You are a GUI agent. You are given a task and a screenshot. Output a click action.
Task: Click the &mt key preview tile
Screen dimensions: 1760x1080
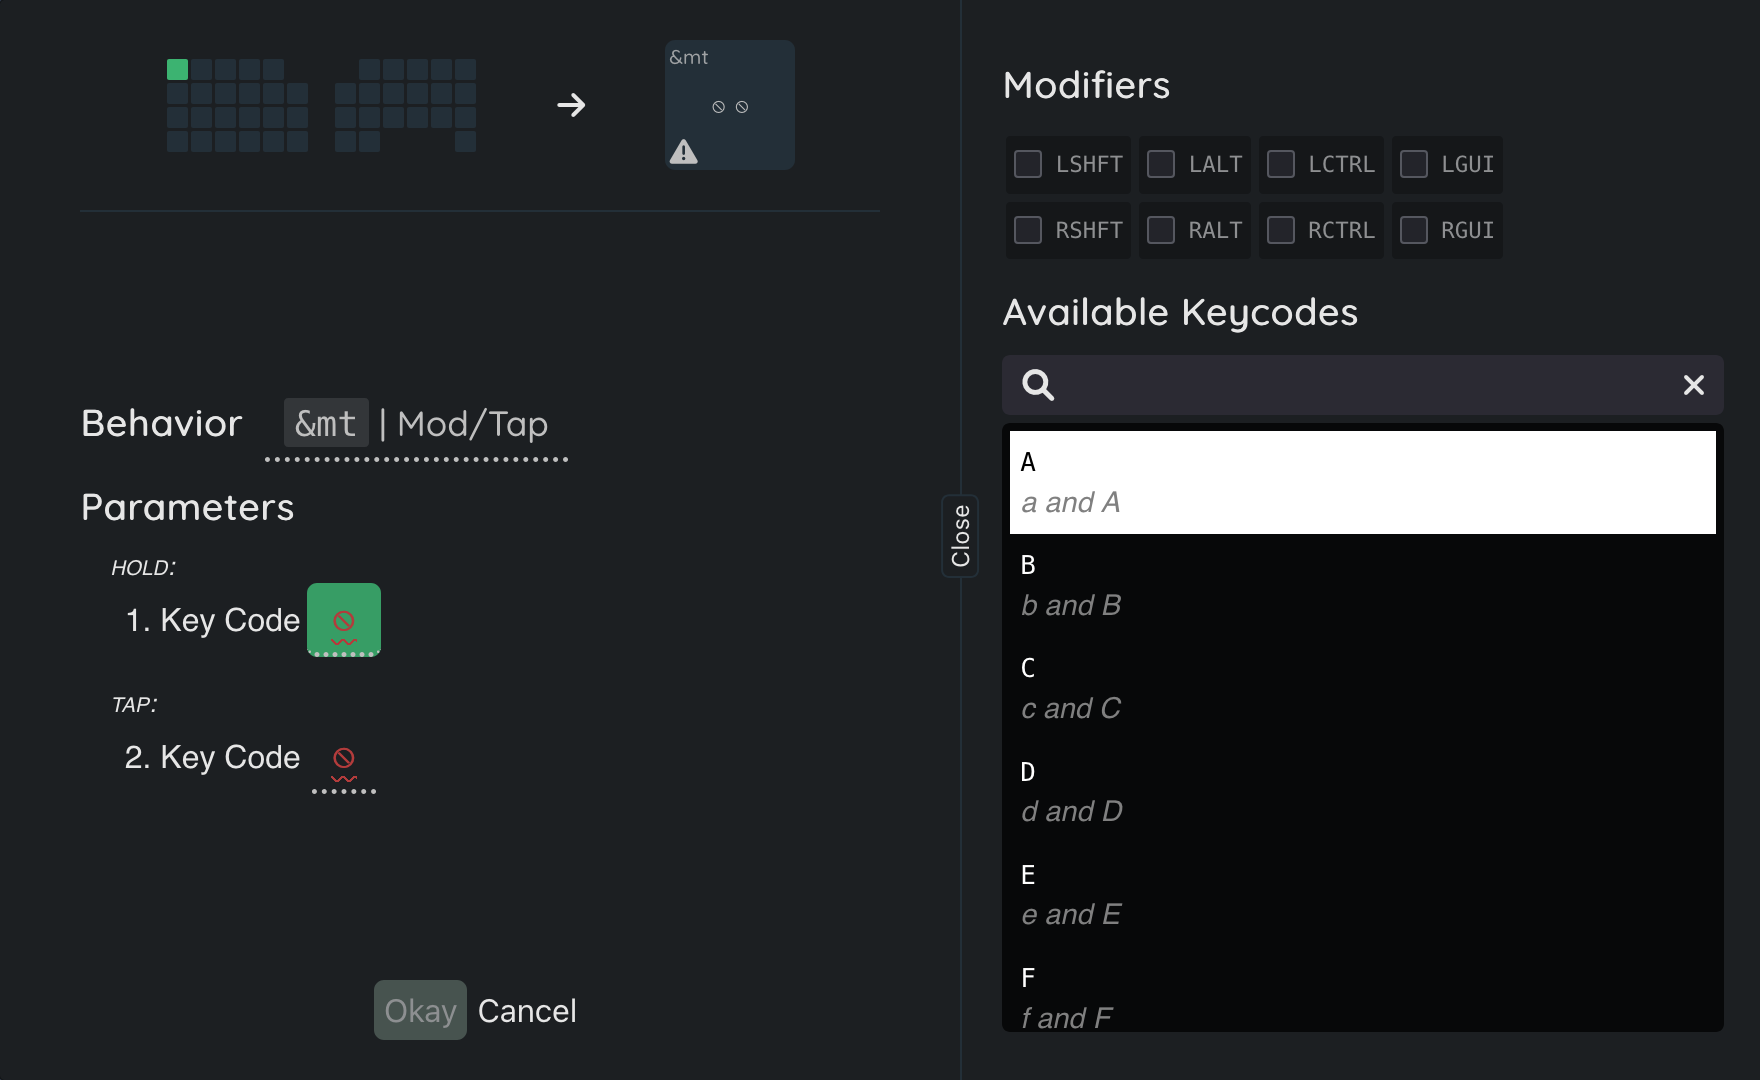point(730,105)
